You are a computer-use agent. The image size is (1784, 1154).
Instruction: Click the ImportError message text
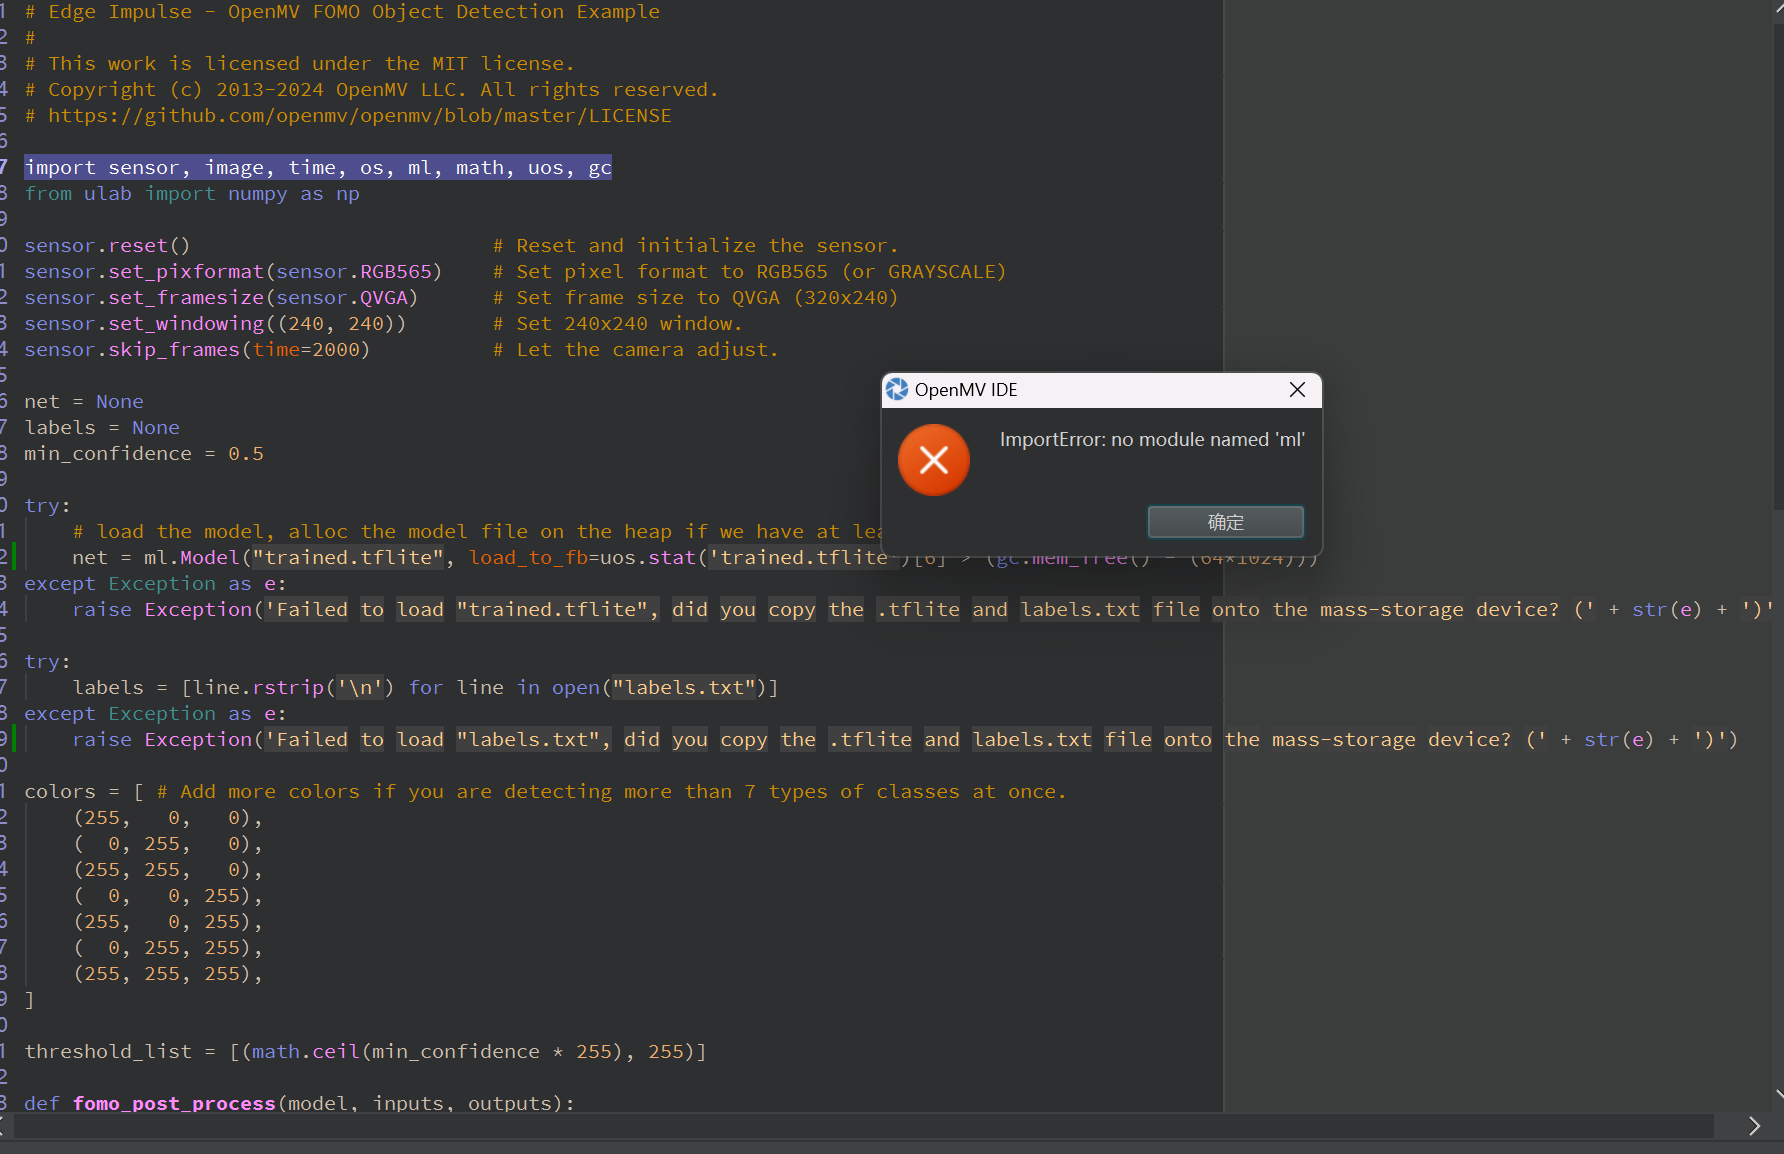(1152, 440)
